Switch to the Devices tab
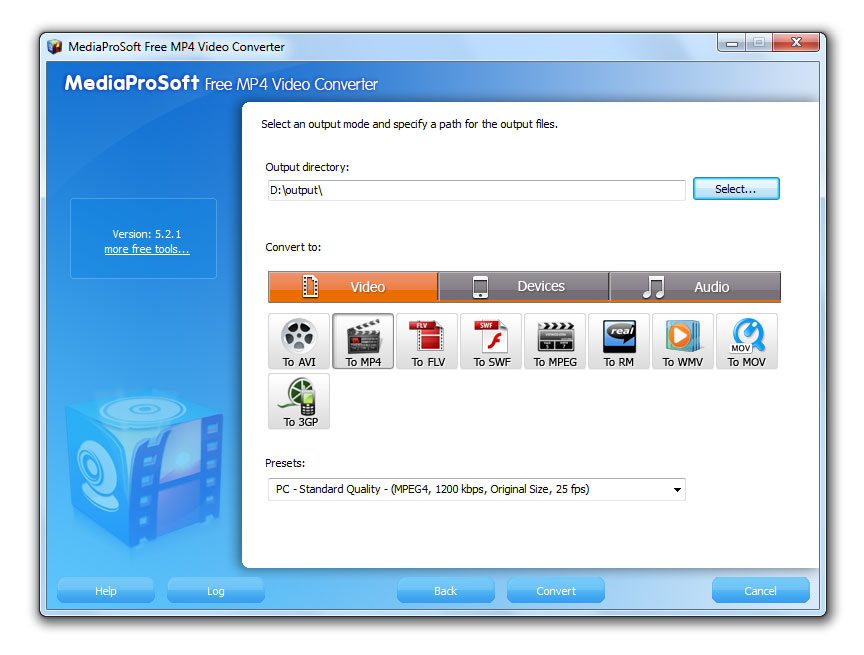 524,286
